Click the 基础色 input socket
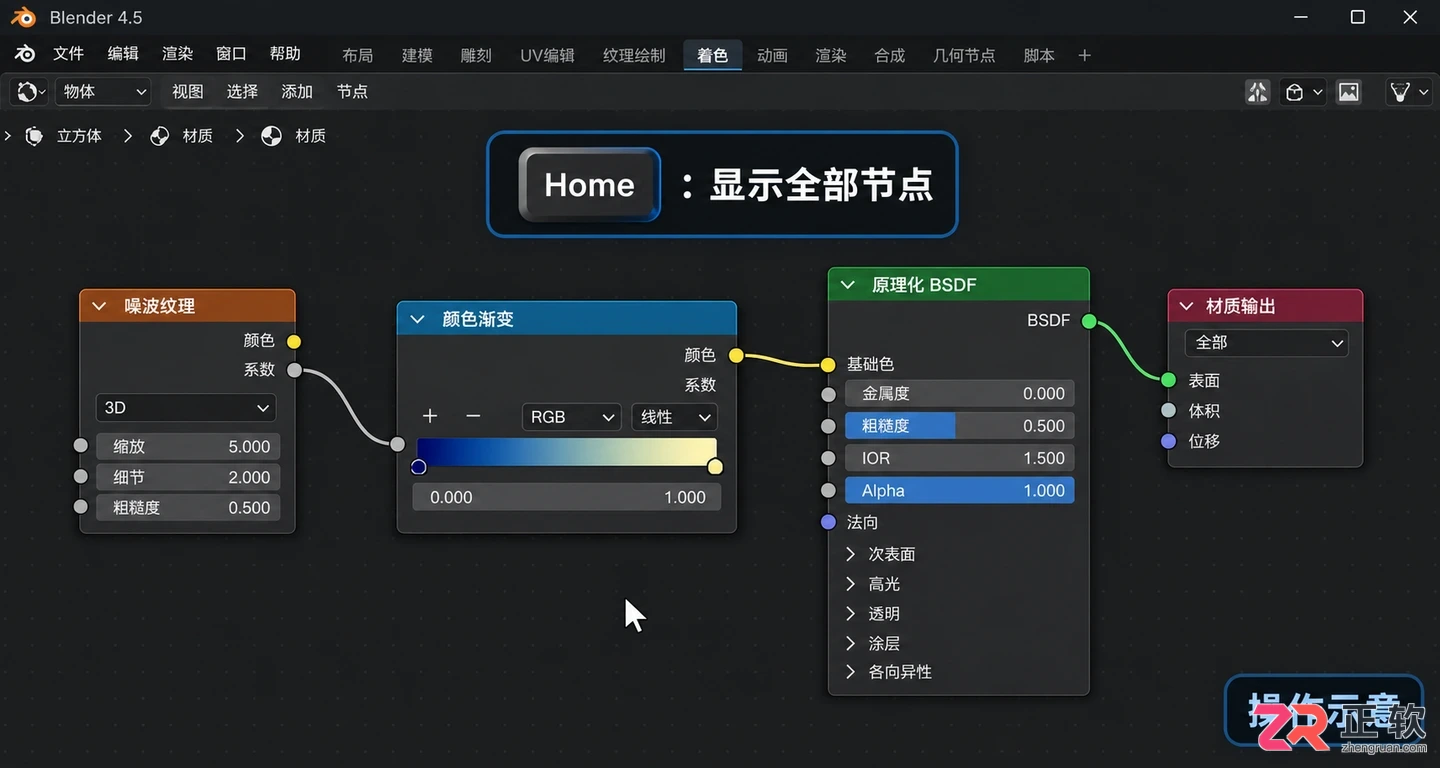Image resolution: width=1440 pixels, height=768 pixels. coord(828,364)
